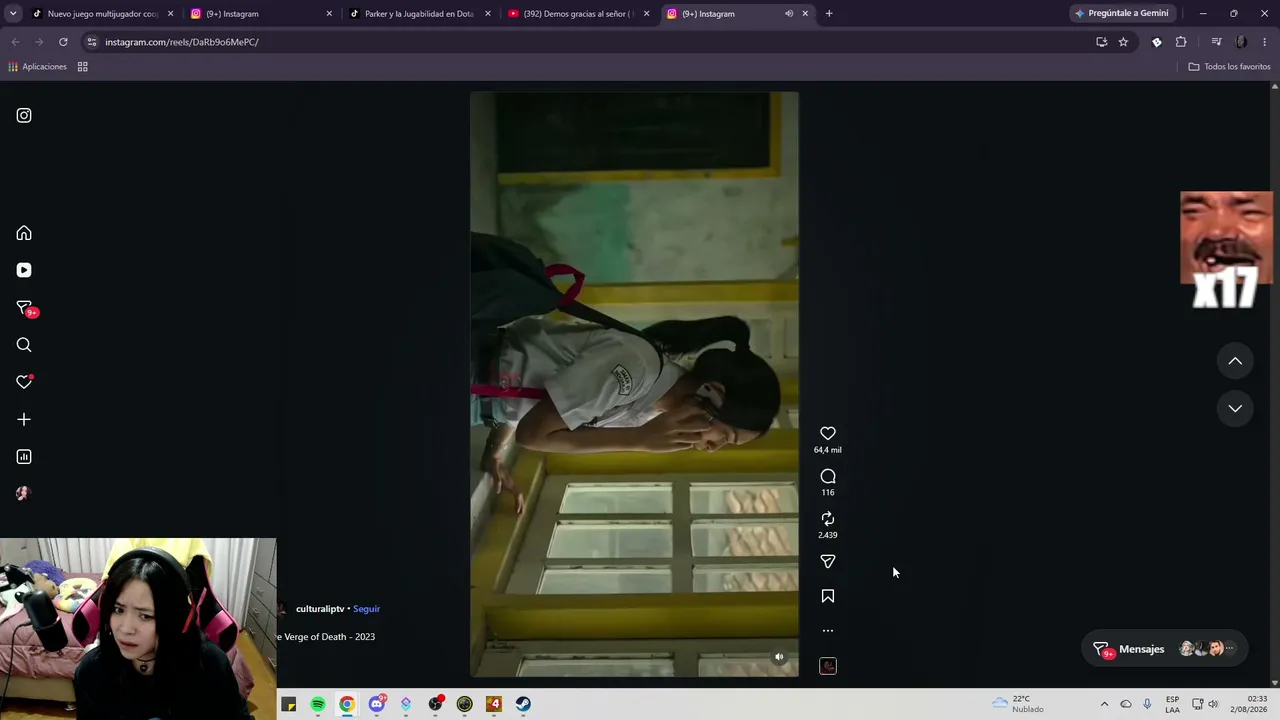Open the tab groups grid icon
This screenshot has height=720, width=1280.
click(x=83, y=67)
